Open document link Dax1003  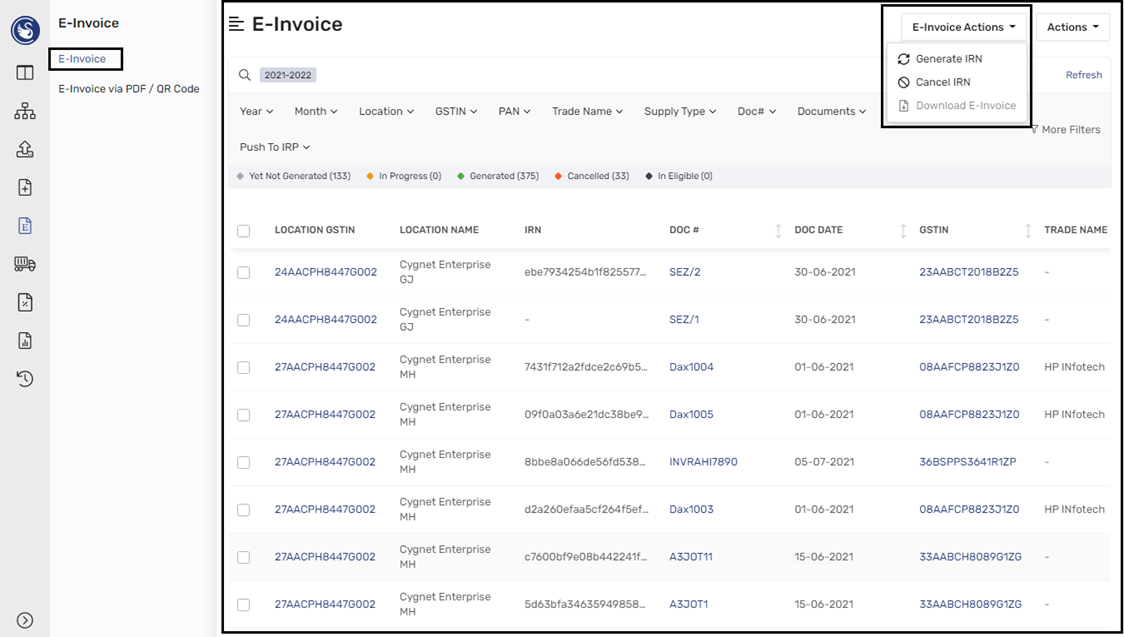tap(691, 509)
